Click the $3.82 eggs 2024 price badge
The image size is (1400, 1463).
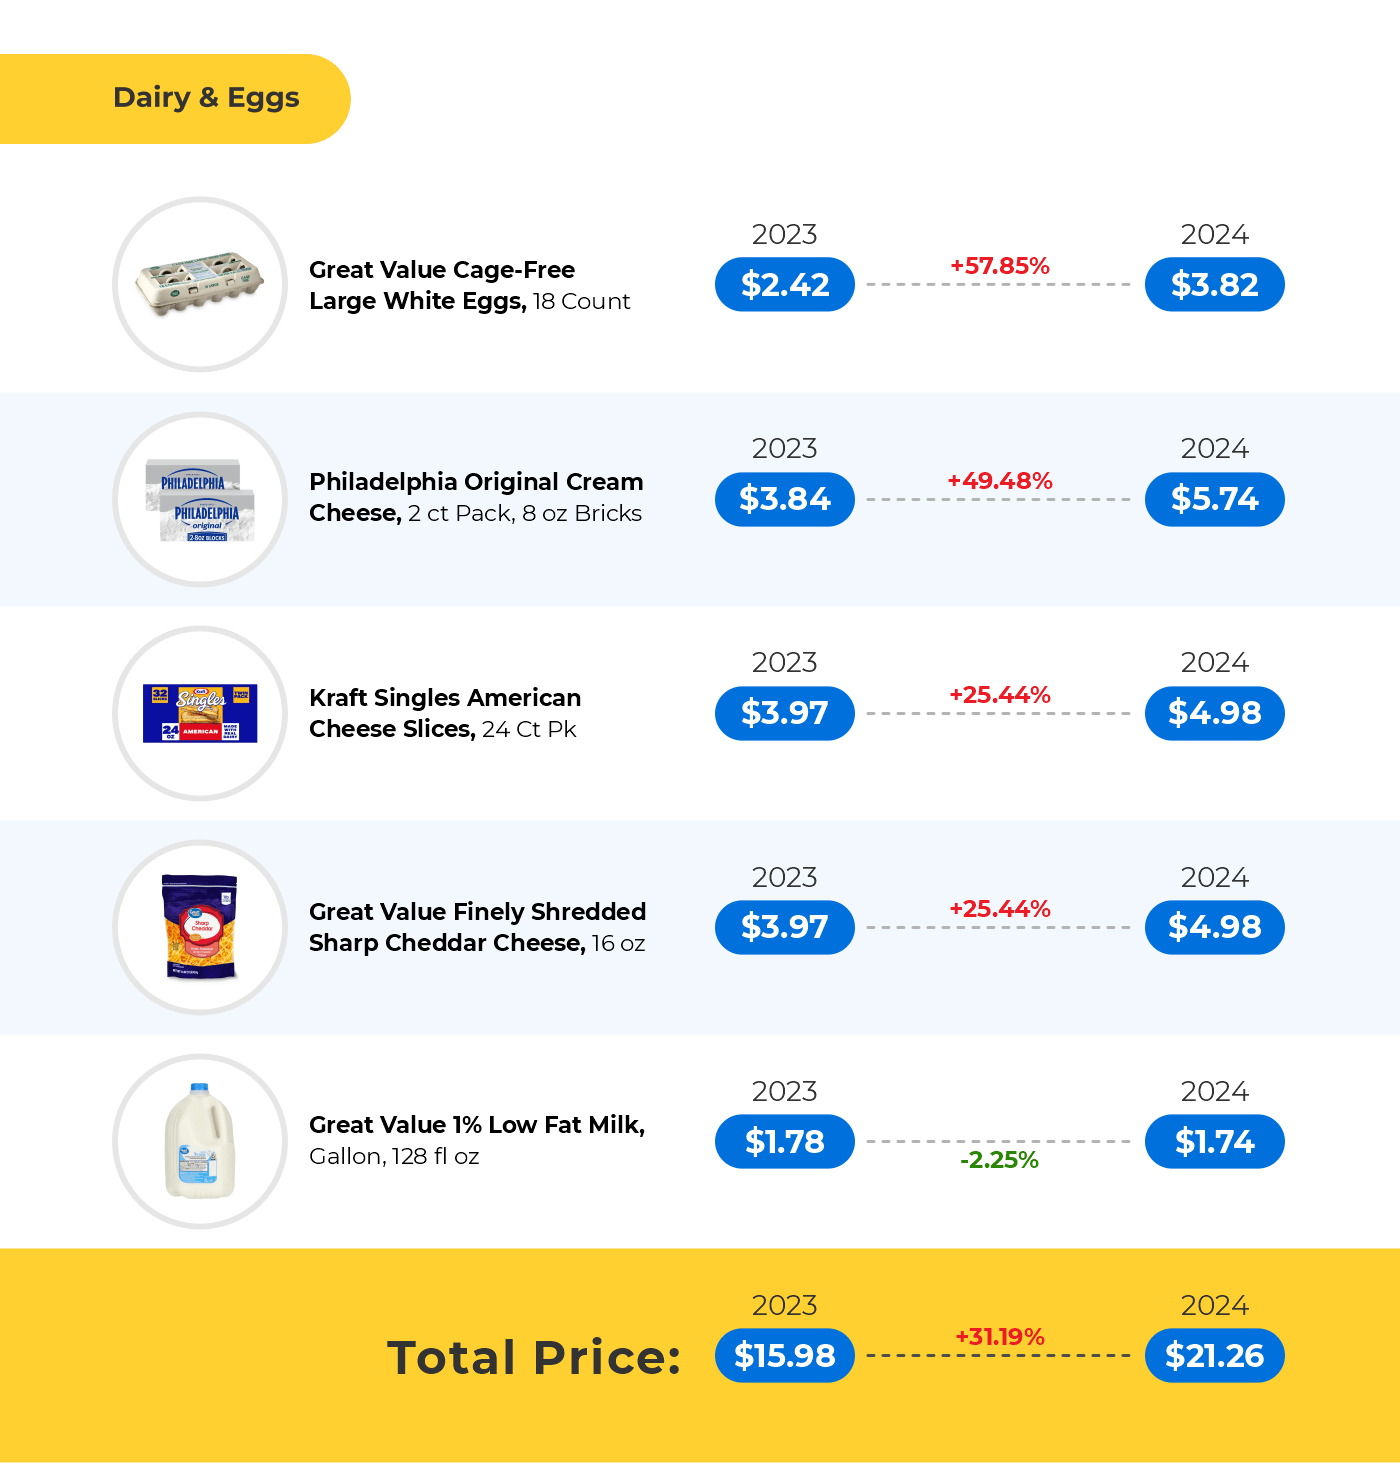(1214, 285)
